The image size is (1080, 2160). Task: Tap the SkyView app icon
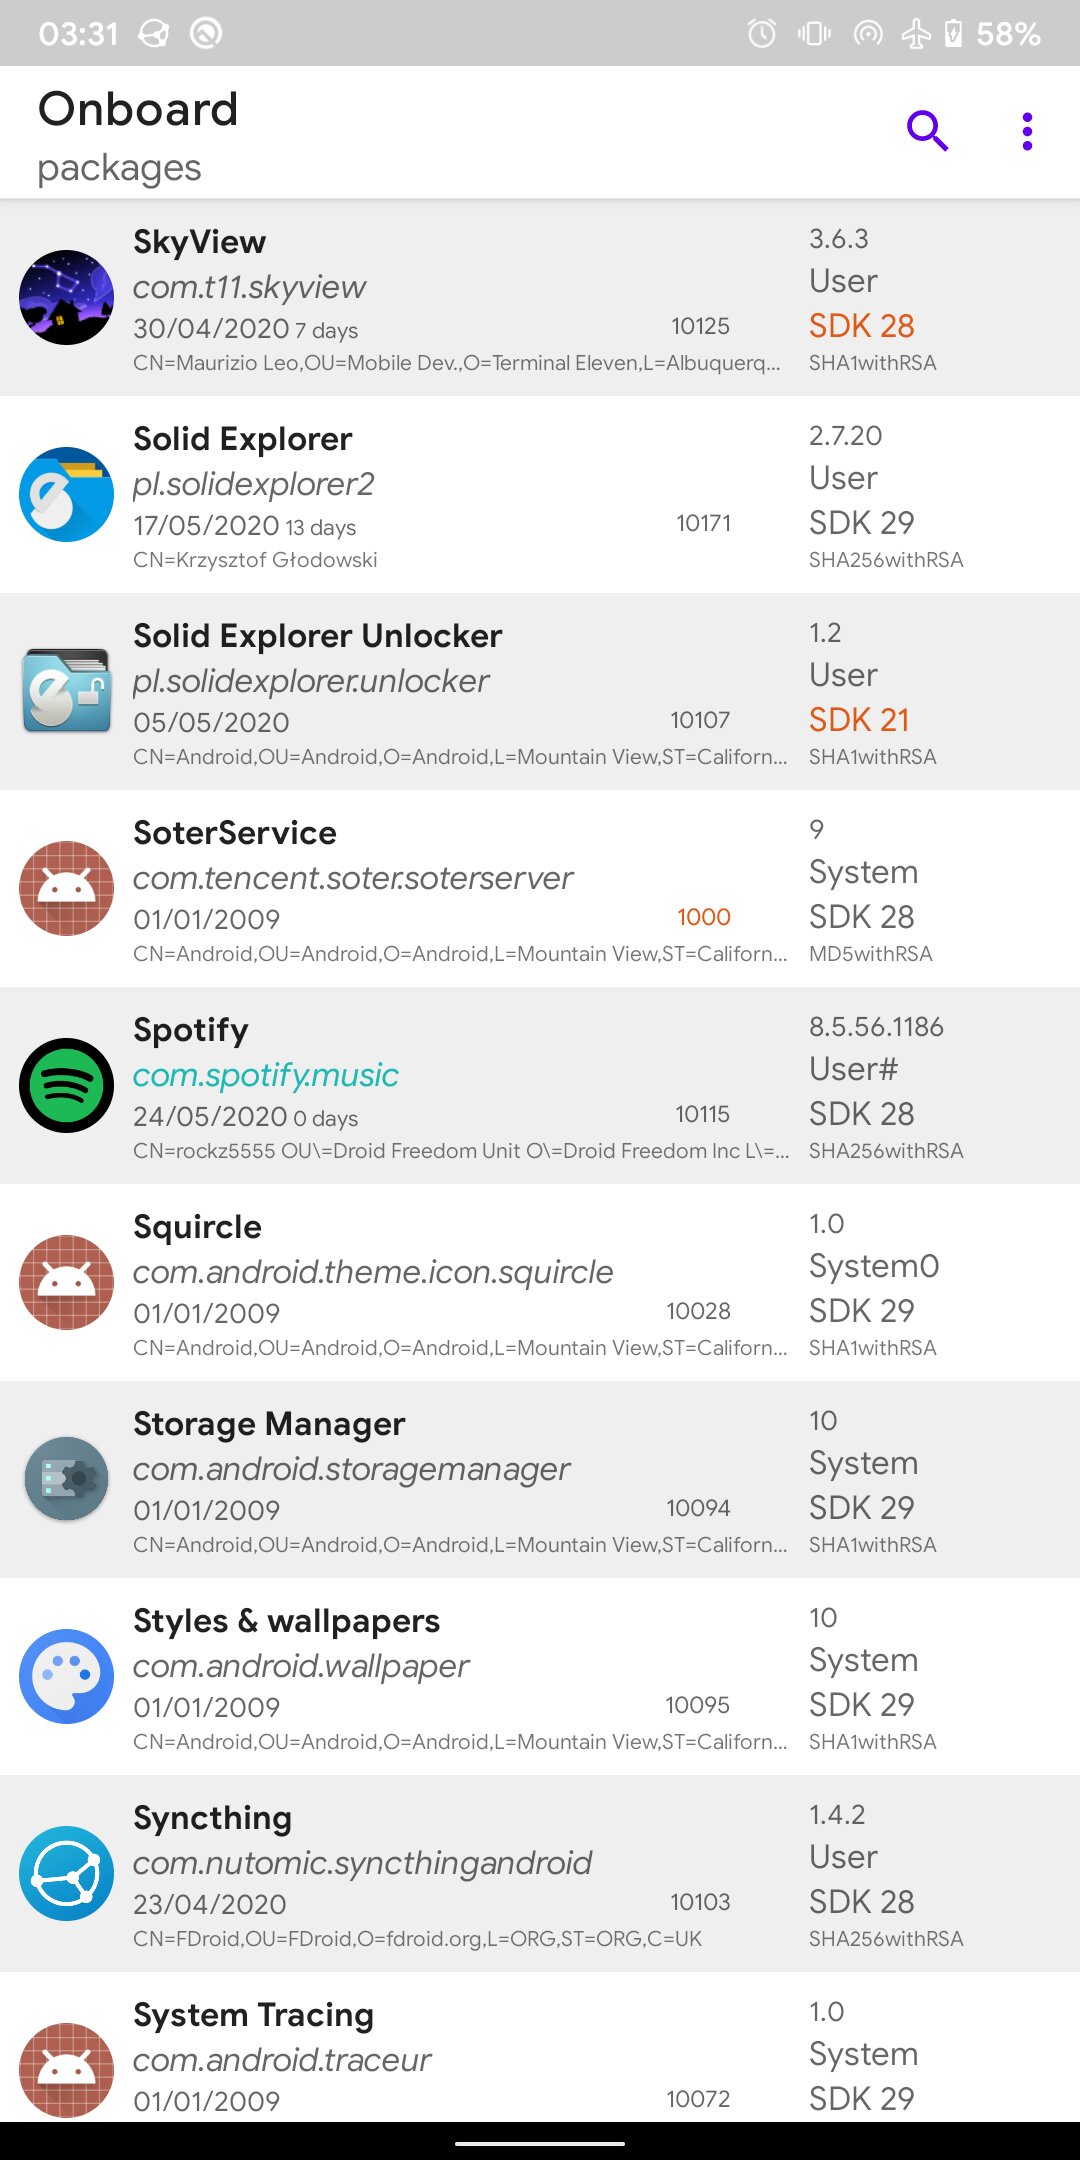pos(67,297)
